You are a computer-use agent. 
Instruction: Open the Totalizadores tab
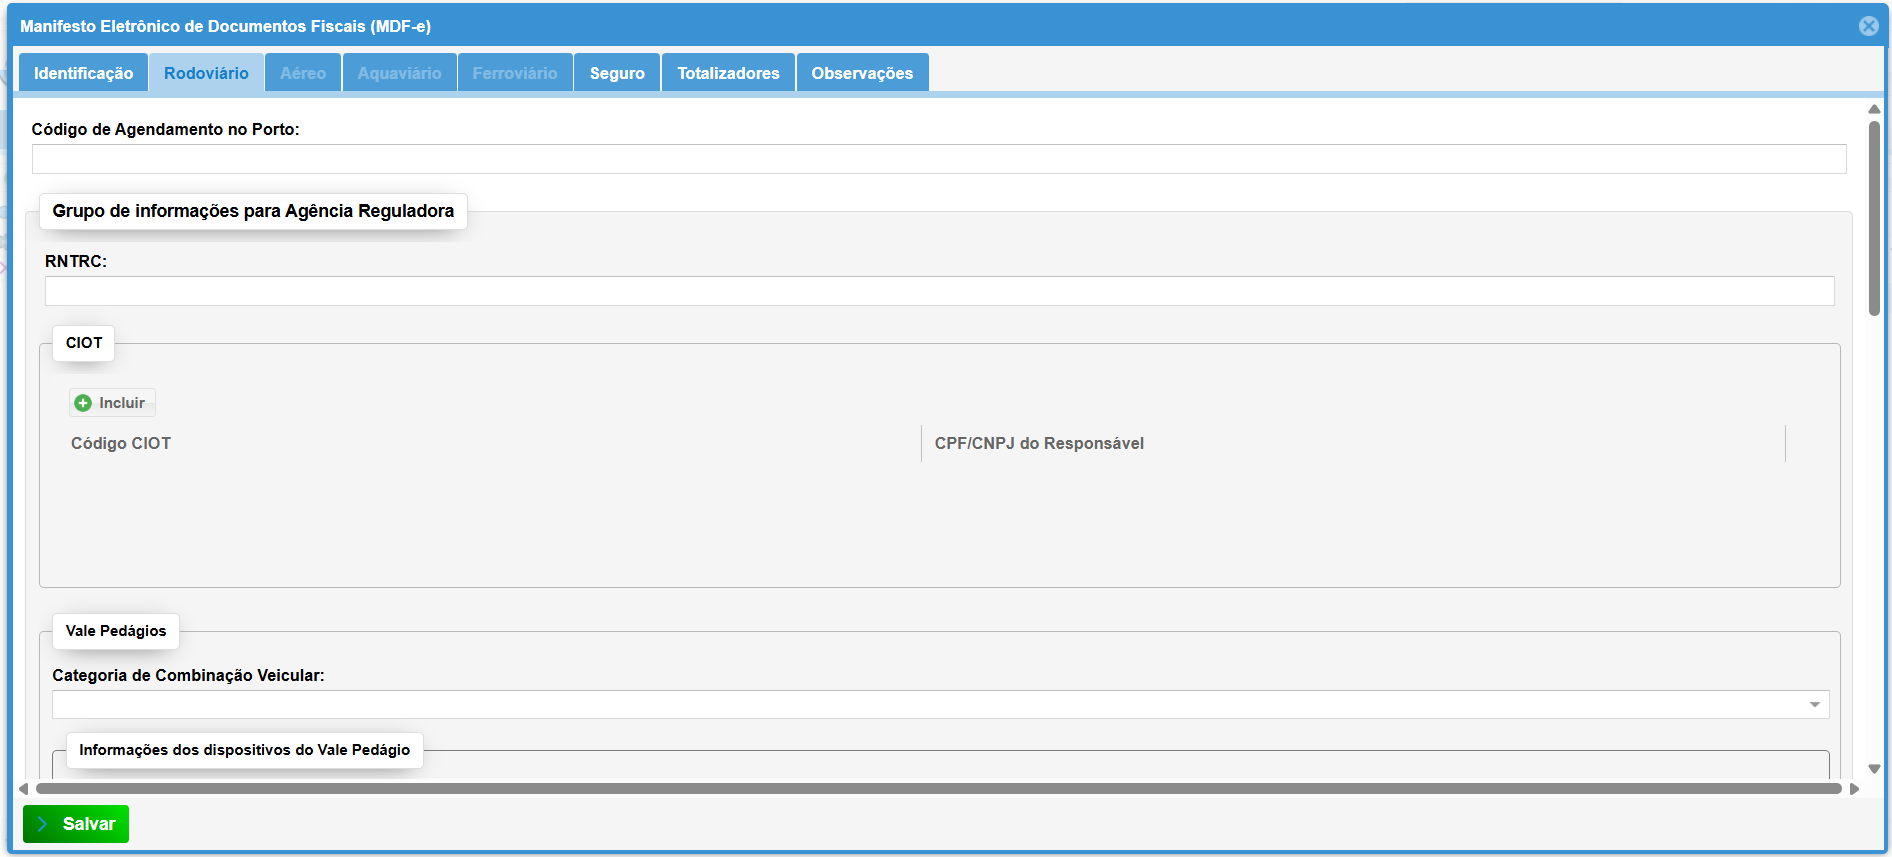tap(728, 73)
